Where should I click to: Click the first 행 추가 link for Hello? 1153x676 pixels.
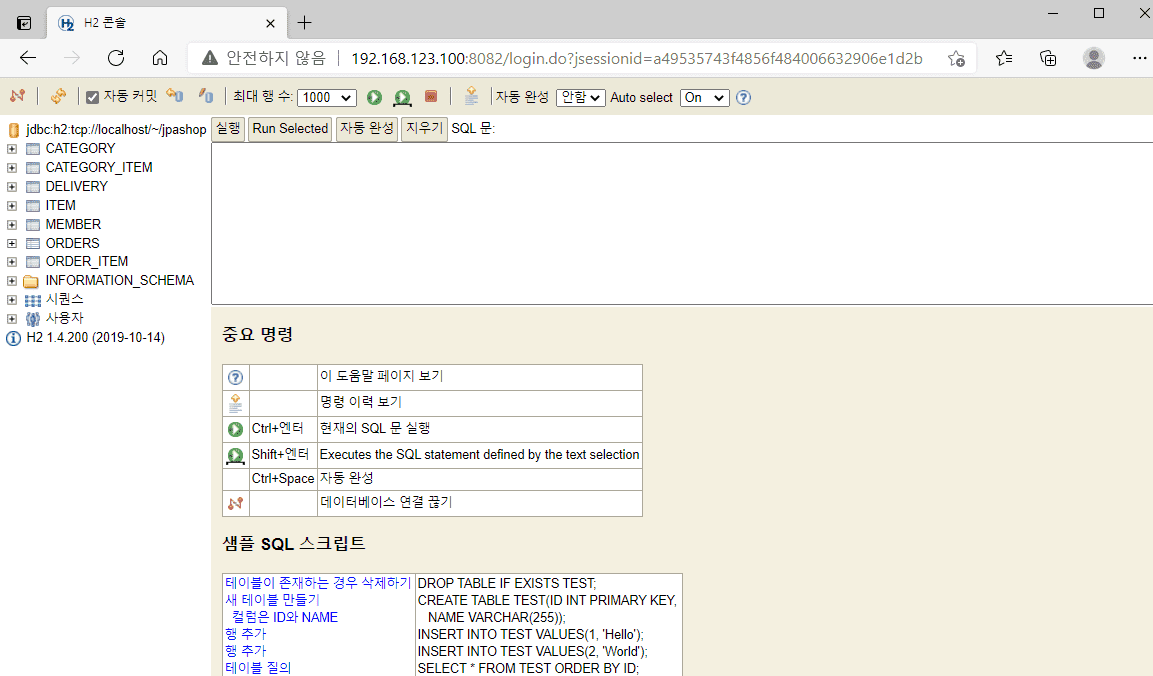pos(246,634)
